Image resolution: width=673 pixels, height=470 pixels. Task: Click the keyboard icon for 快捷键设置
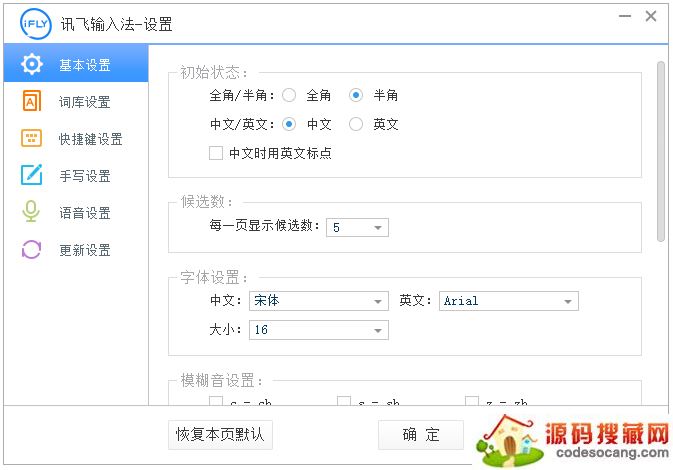click(32, 138)
